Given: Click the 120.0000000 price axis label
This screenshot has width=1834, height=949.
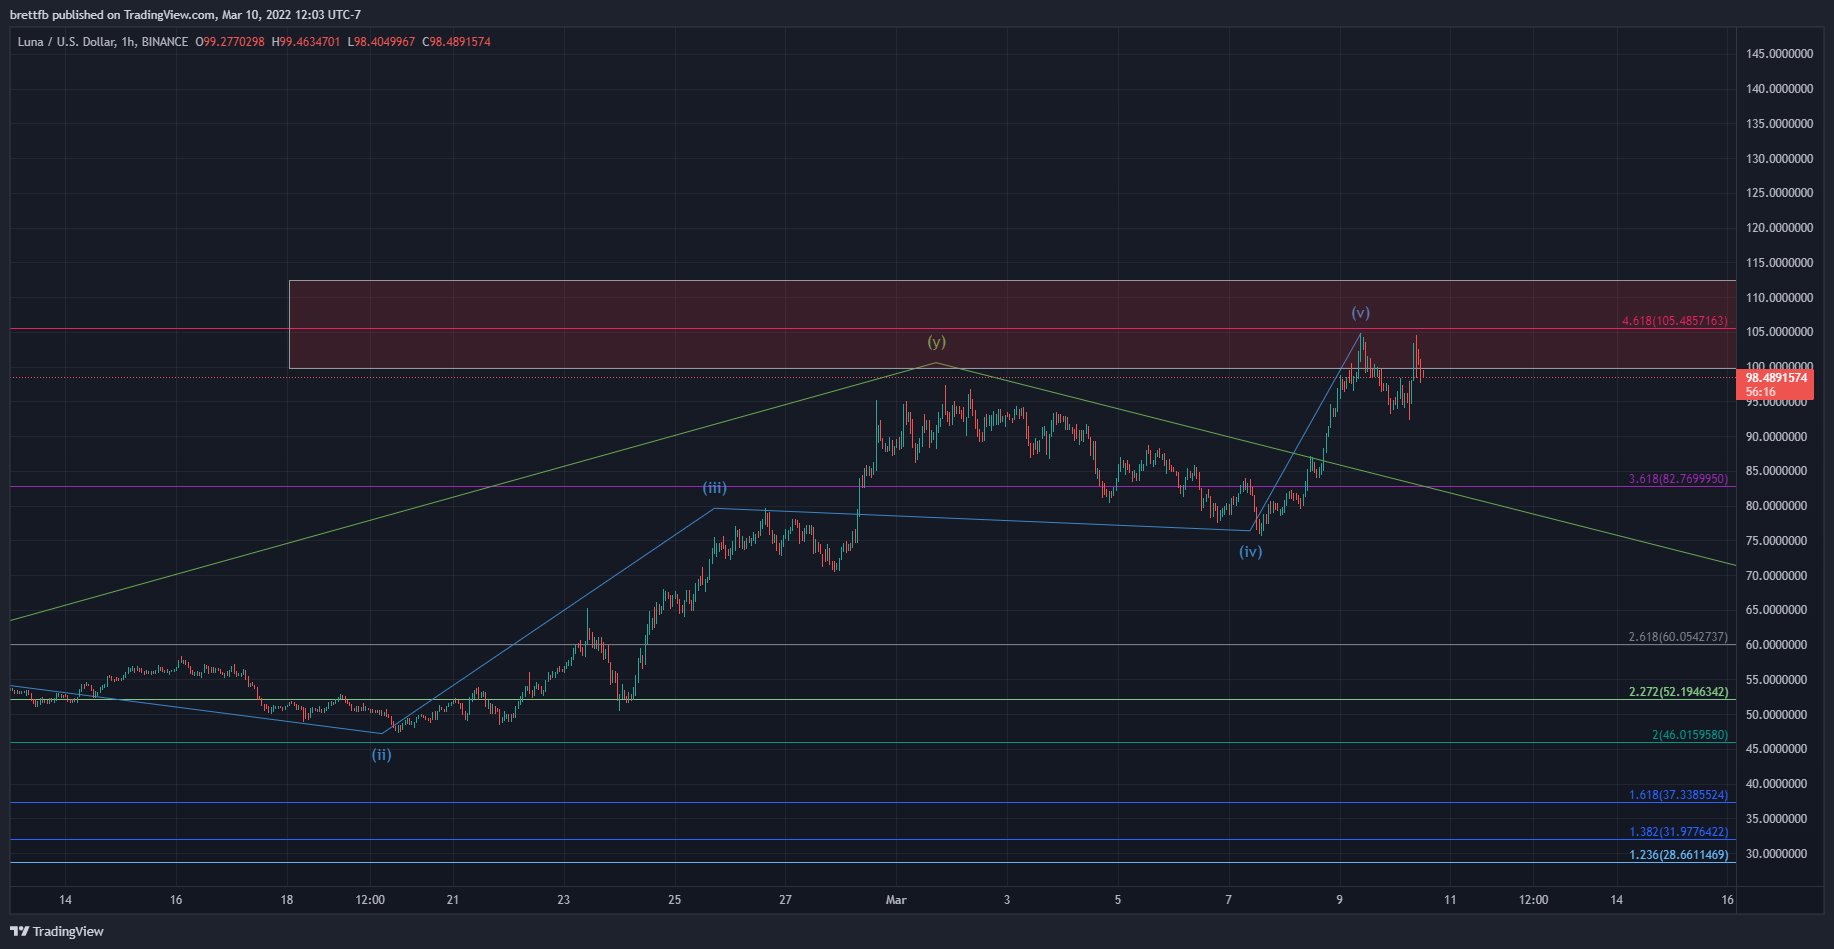Looking at the screenshot, I should click(1779, 228).
